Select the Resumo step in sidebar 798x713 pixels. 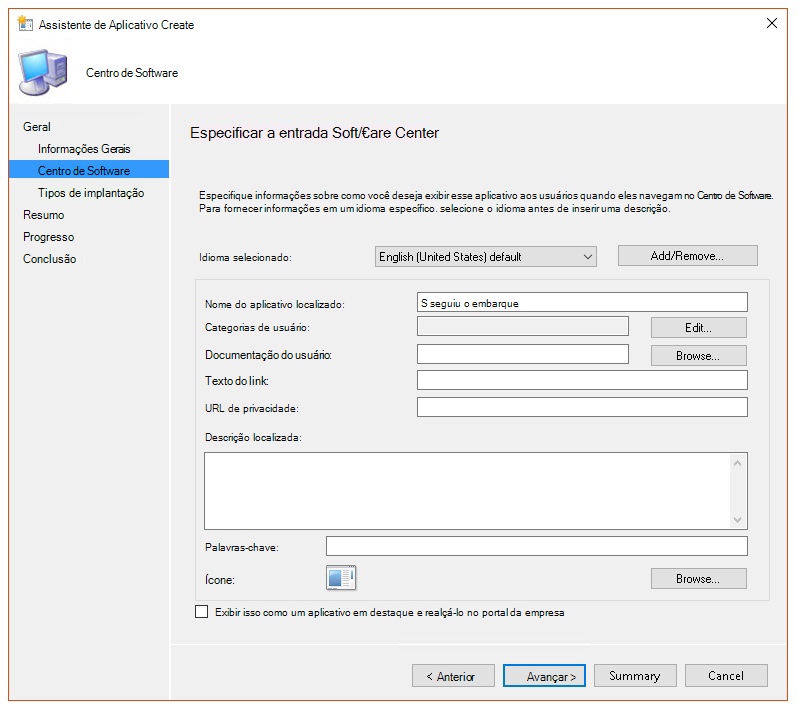[44, 215]
